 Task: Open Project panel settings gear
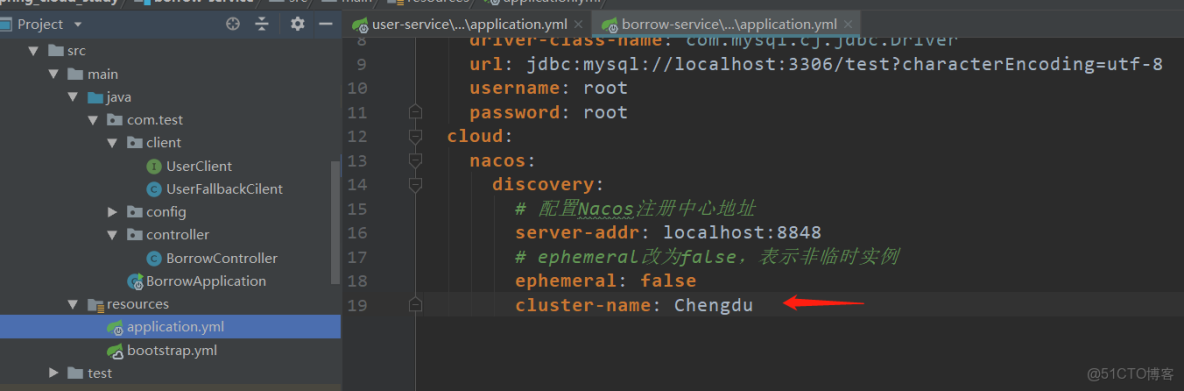(x=298, y=24)
